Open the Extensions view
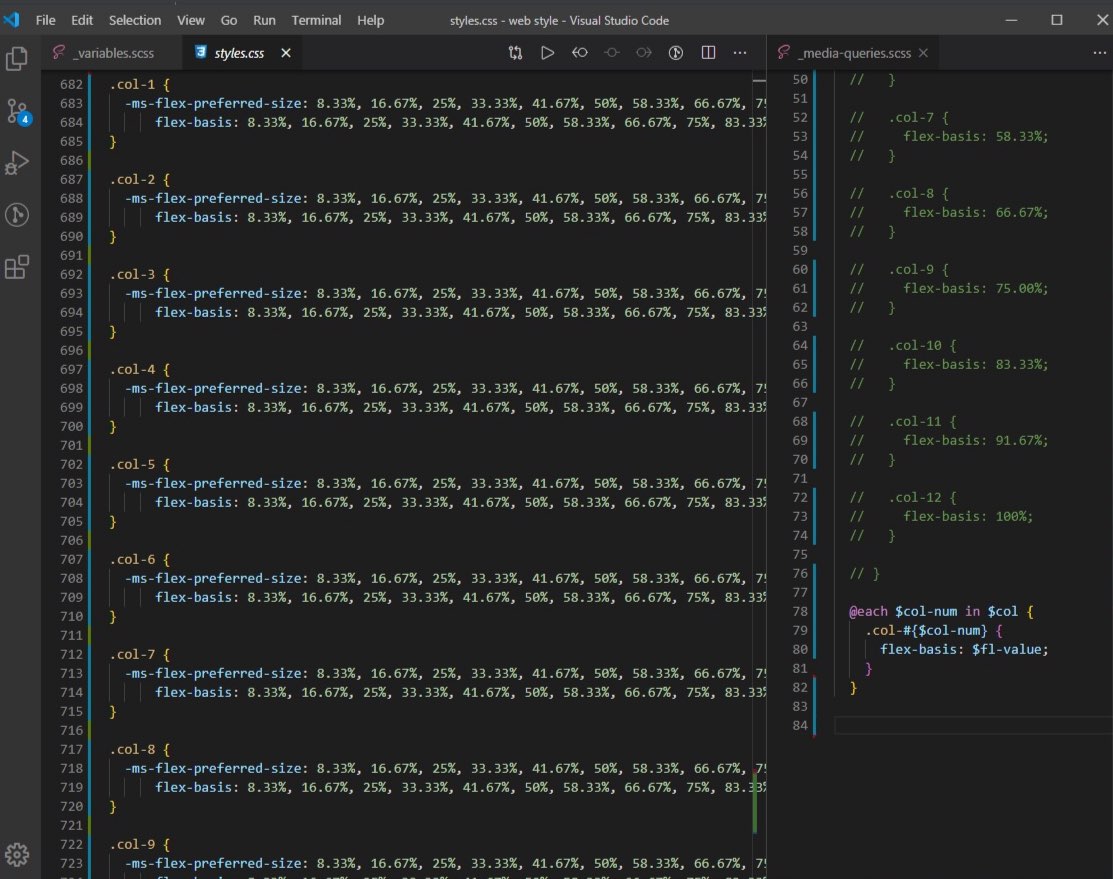 [17, 267]
